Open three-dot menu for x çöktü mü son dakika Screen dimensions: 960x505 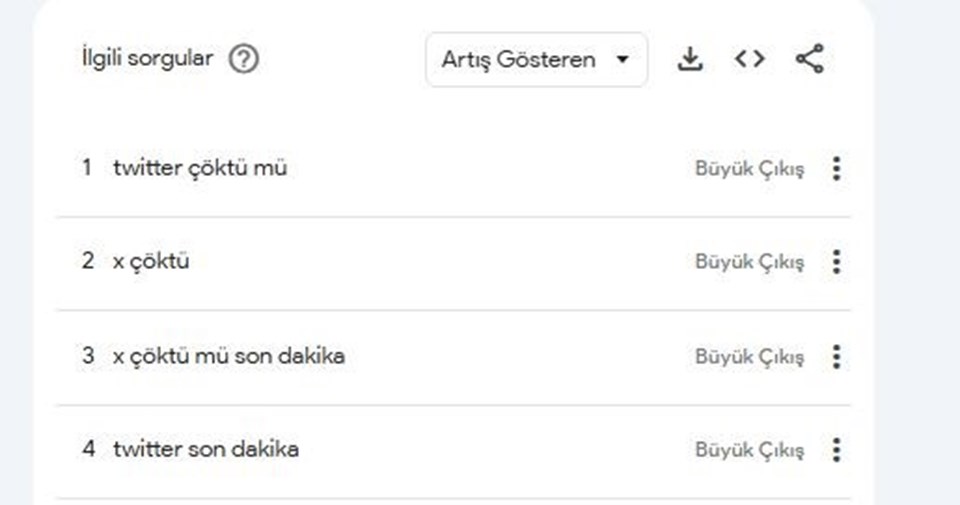point(836,356)
